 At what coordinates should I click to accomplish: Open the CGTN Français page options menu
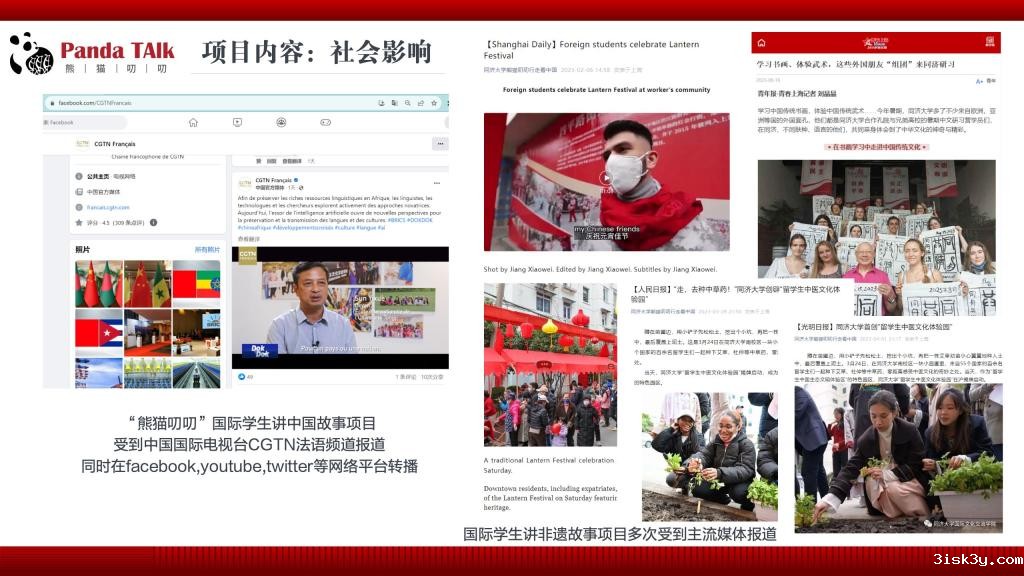(438, 144)
